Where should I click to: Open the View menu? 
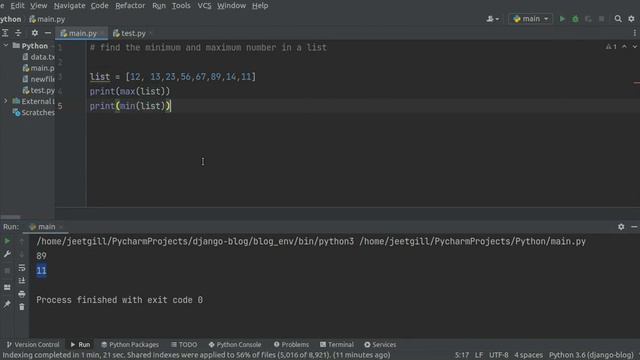pos(39,6)
